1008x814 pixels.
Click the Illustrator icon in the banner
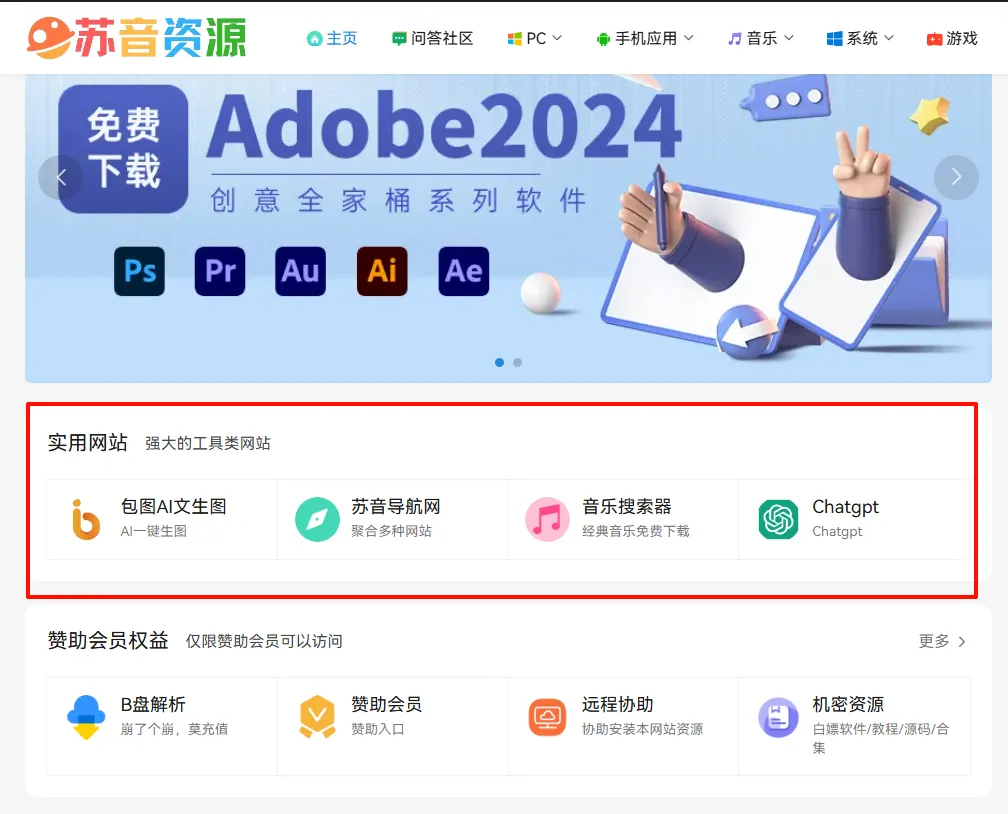[x=381, y=271]
